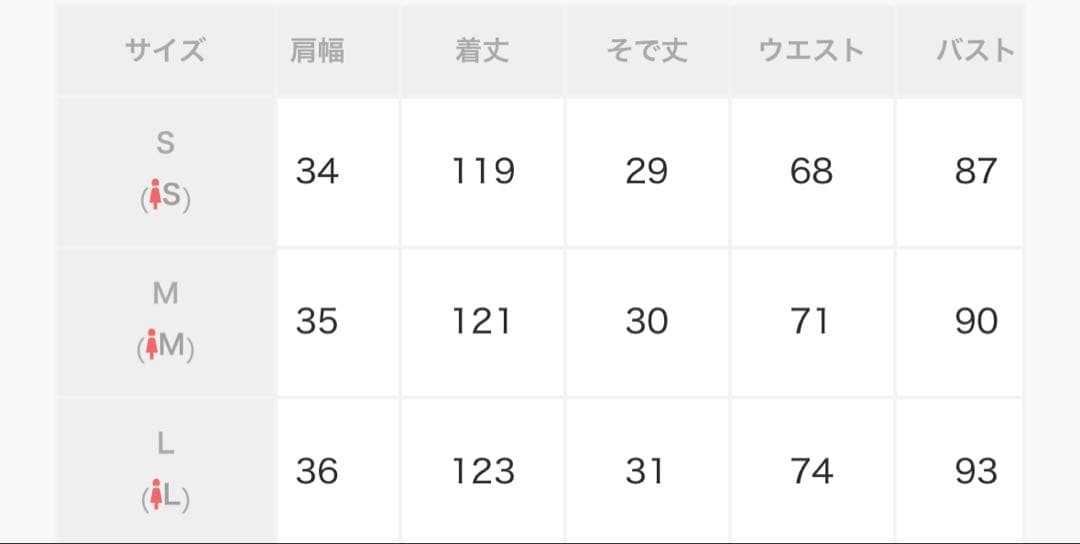Click the red person icon in M row
1080x544 pixels.
coord(152,347)
